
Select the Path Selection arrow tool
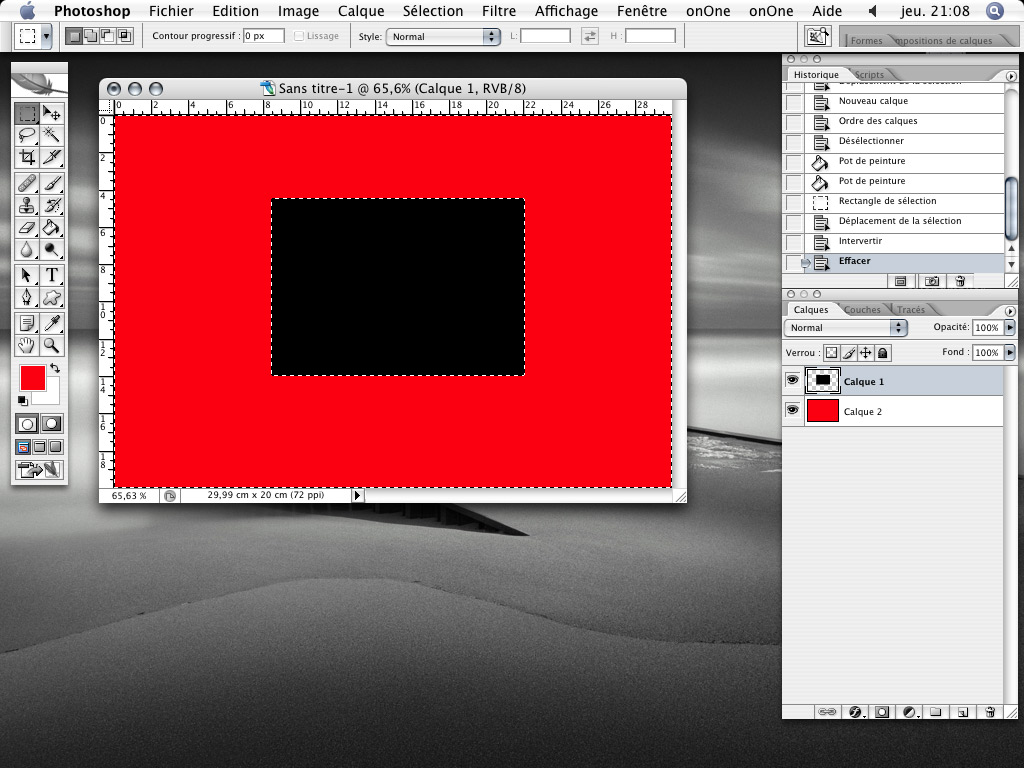point(27,276)
